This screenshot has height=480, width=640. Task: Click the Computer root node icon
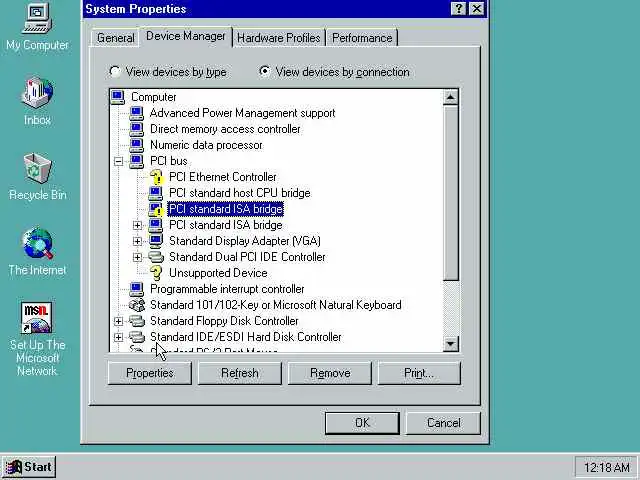coord(118,97)
